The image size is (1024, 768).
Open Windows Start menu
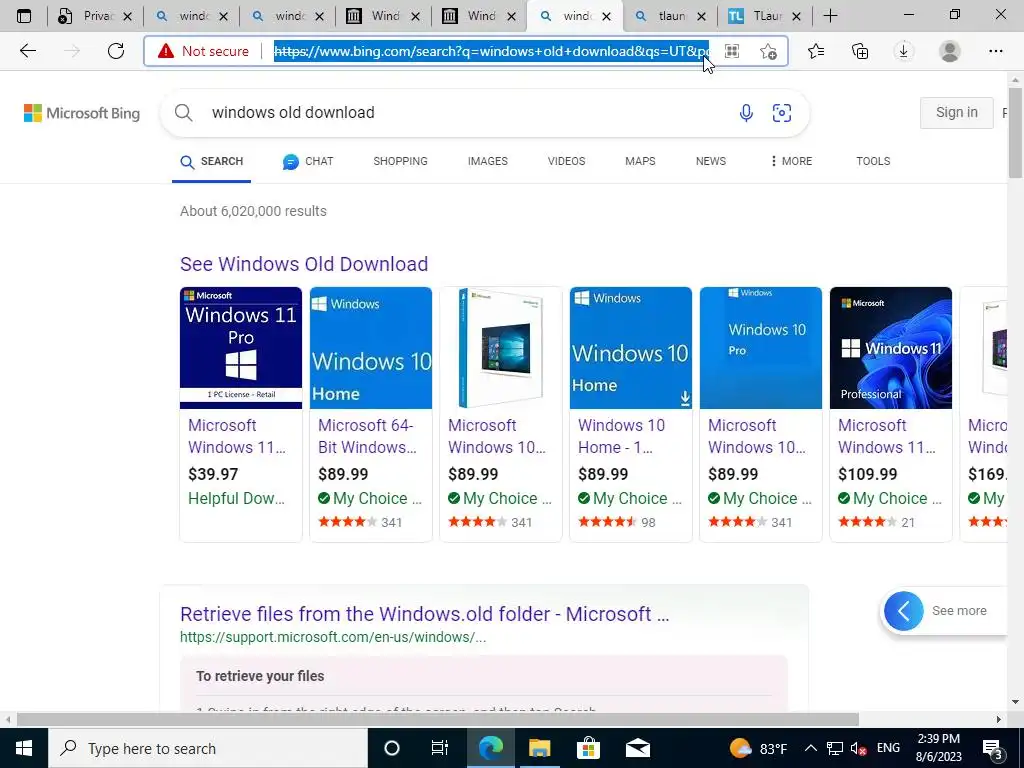pyautogui.click(x=24, y=748)
